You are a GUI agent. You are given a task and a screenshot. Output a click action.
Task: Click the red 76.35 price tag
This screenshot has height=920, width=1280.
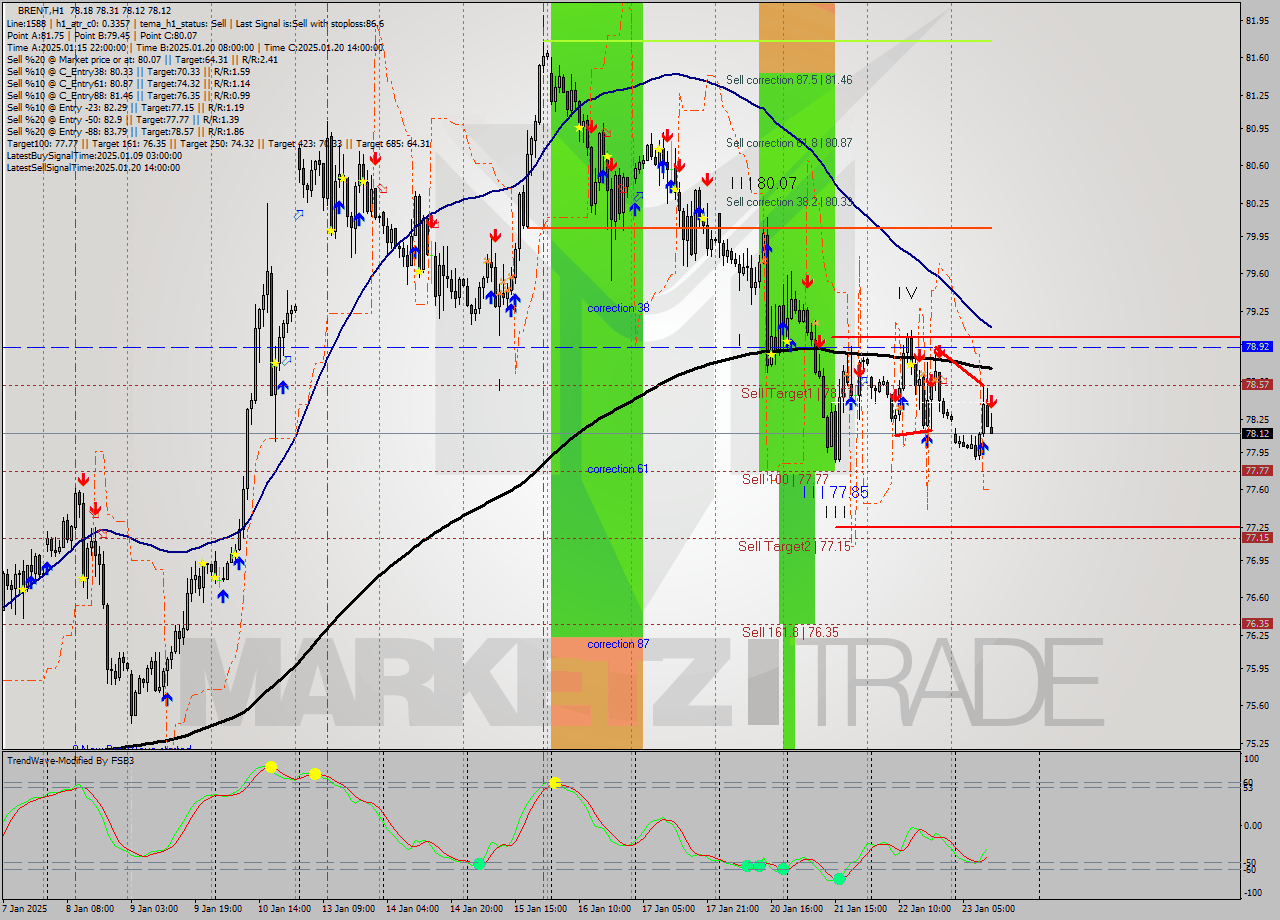pos(1257,623)
